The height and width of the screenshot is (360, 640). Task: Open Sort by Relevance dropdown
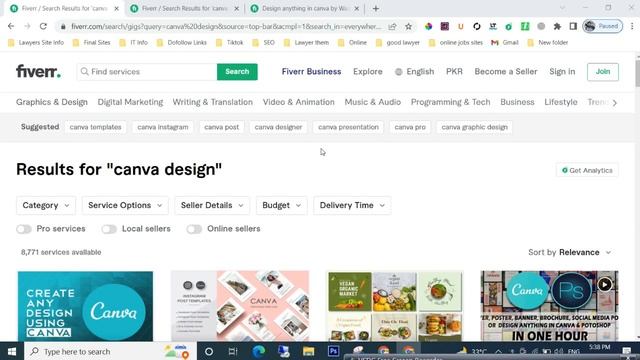pos(570,252)
